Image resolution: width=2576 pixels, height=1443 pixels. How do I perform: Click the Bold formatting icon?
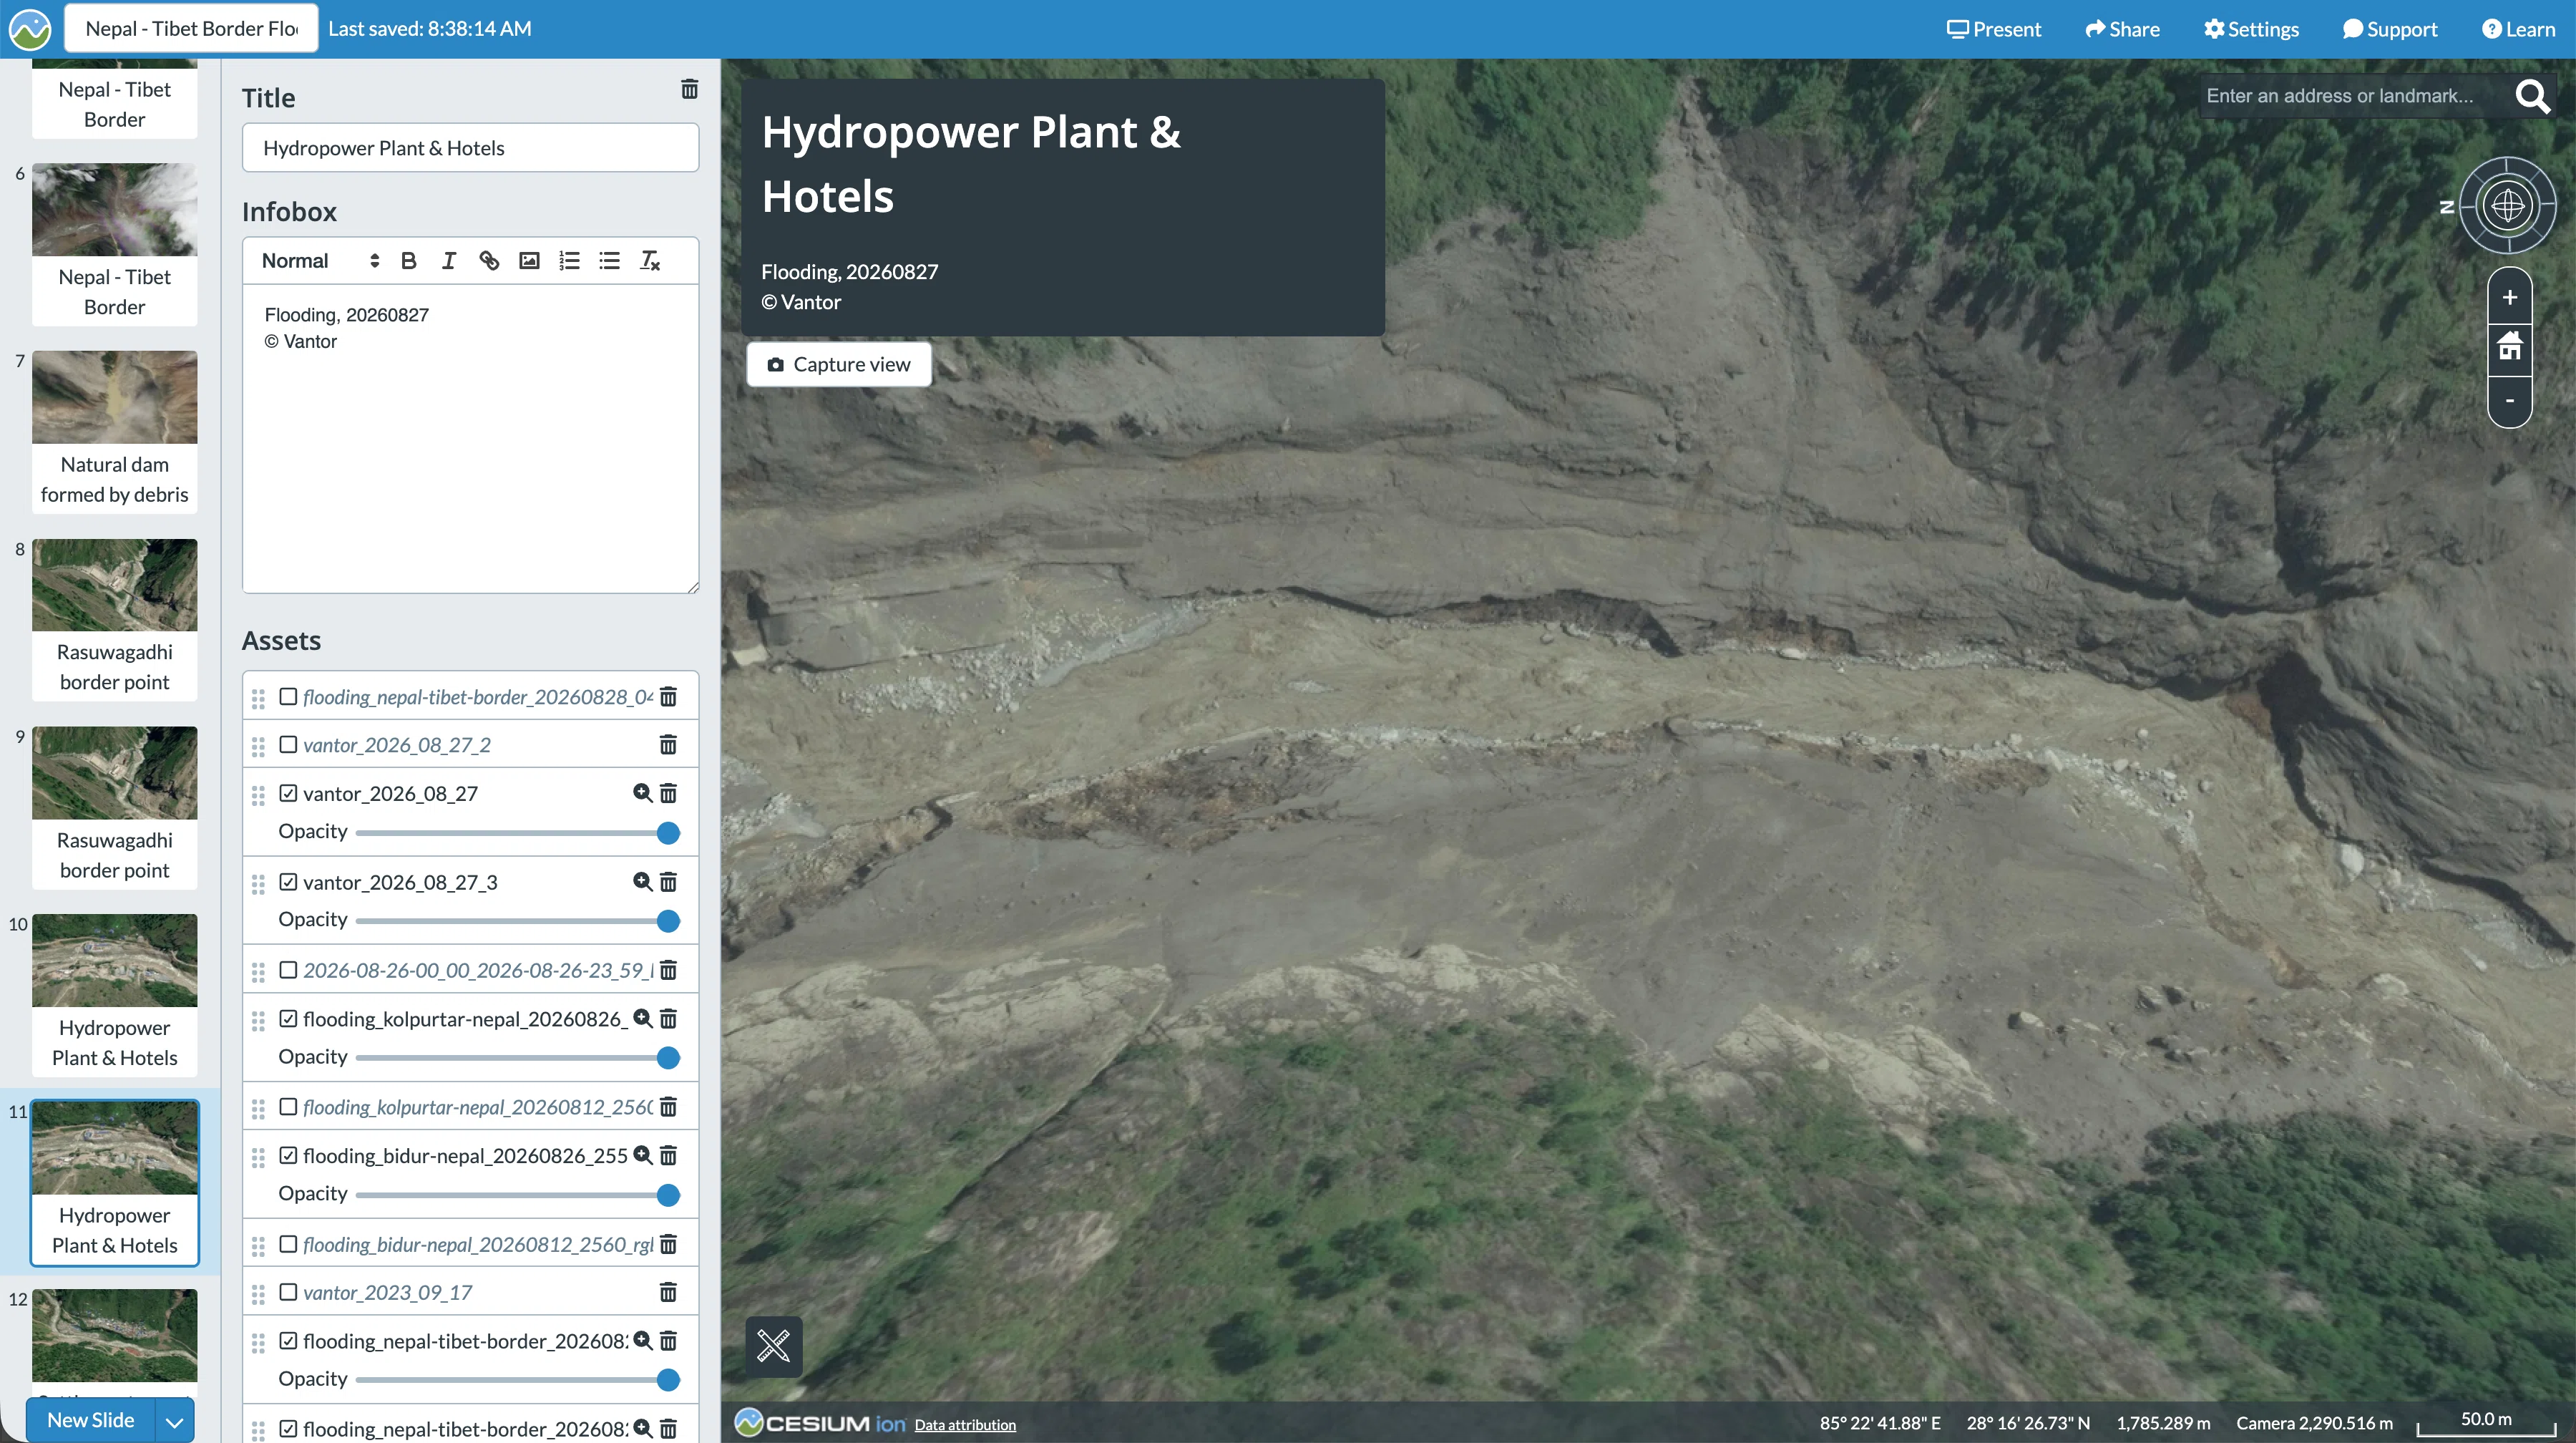[408, 261]
